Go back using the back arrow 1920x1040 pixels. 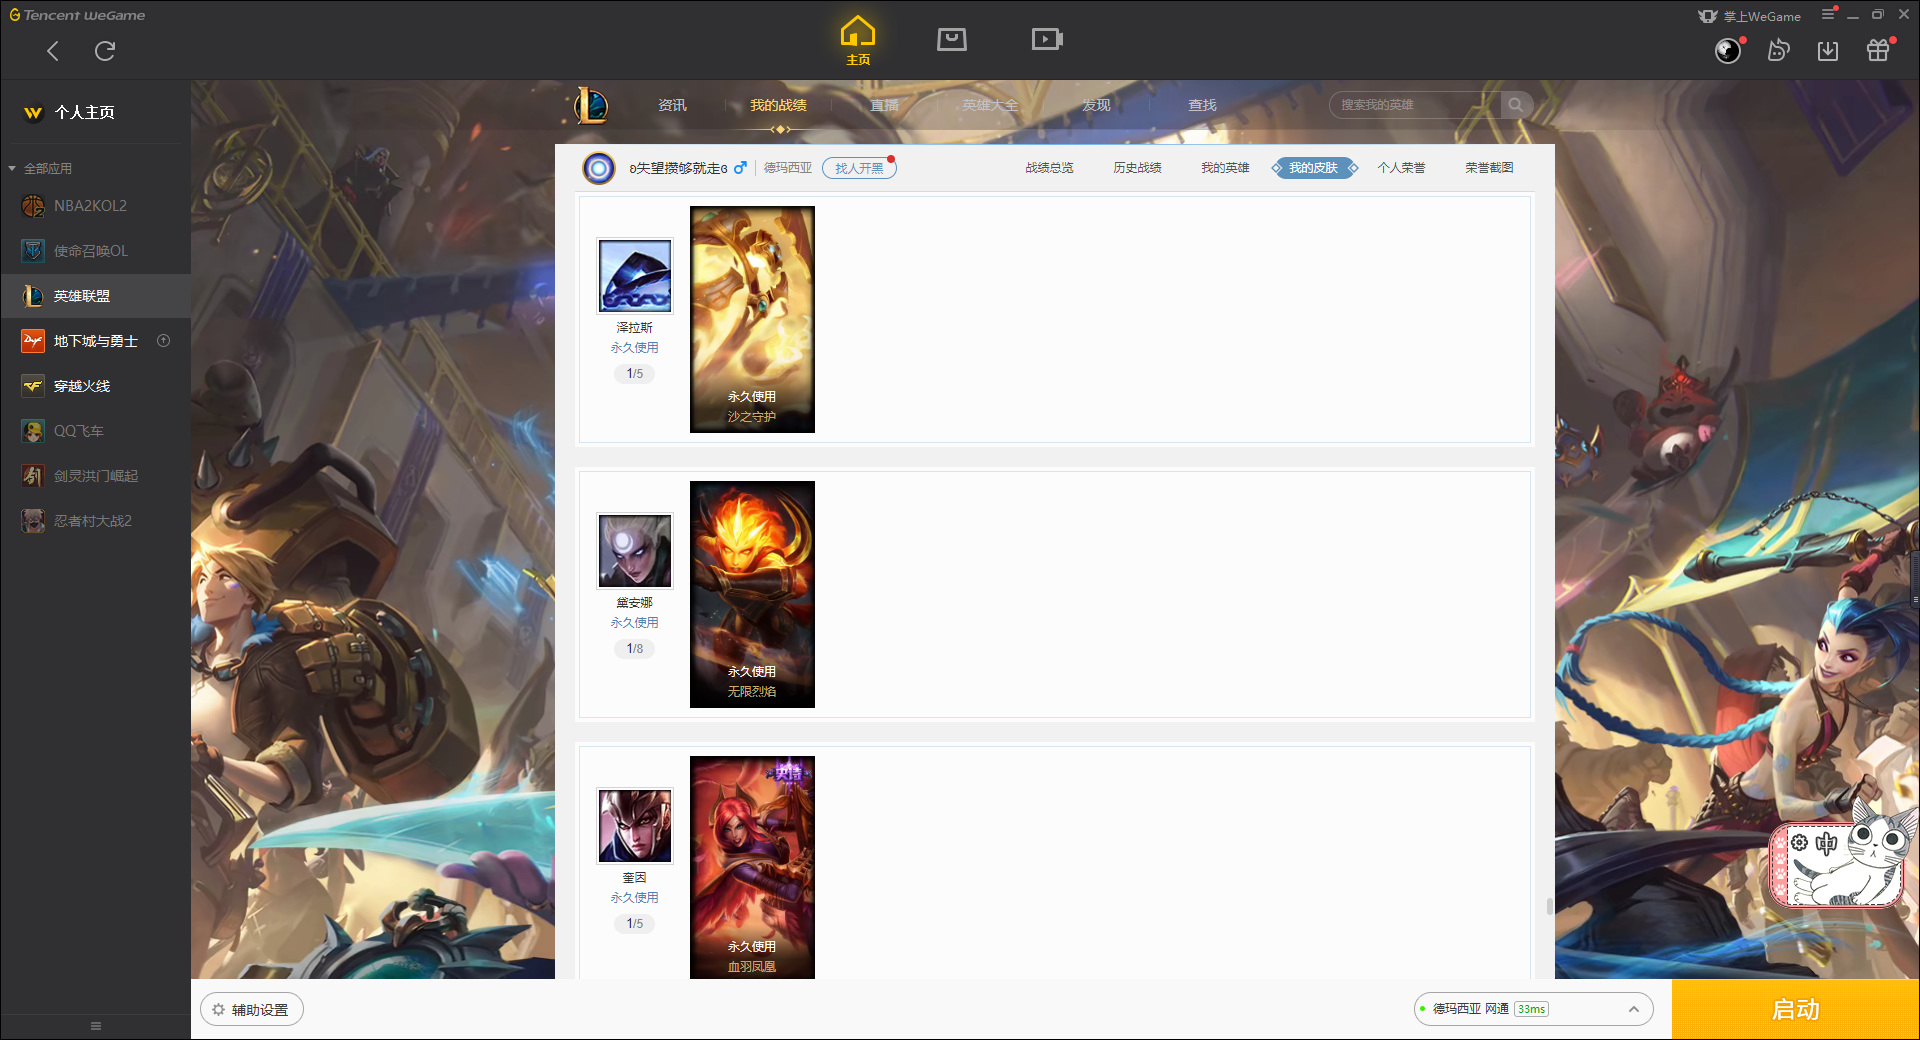[x=53, y=51]
